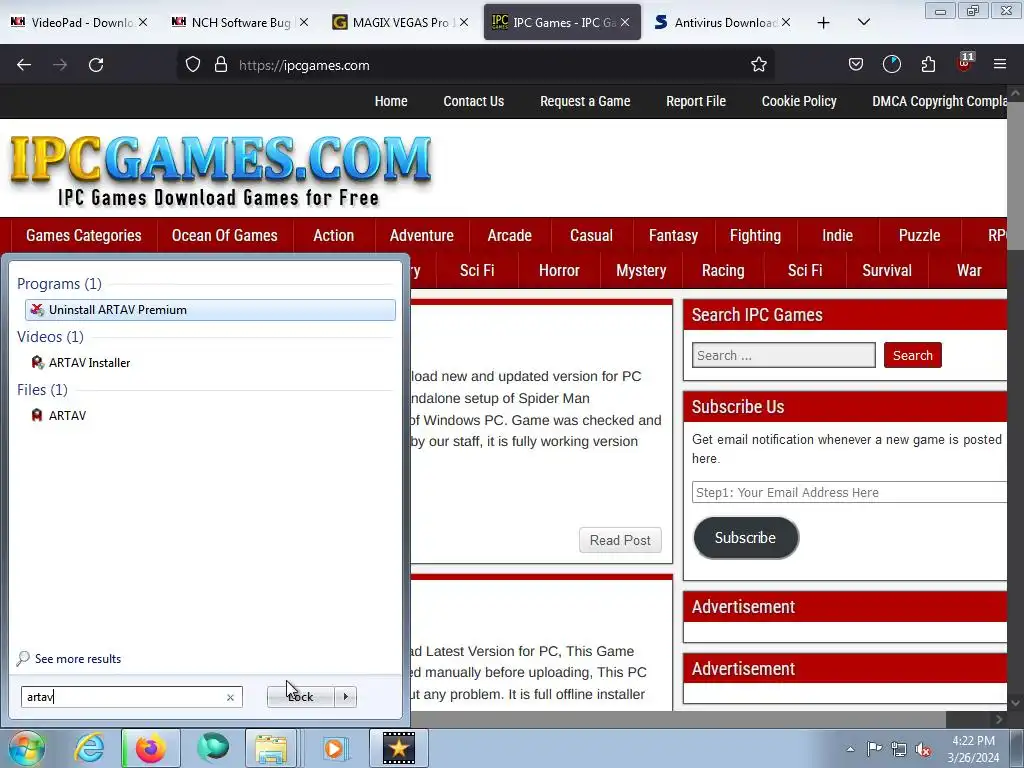1024x768 pixels.
Task: Open Firefox from the taskbar
Action: (x=150, y=748)
